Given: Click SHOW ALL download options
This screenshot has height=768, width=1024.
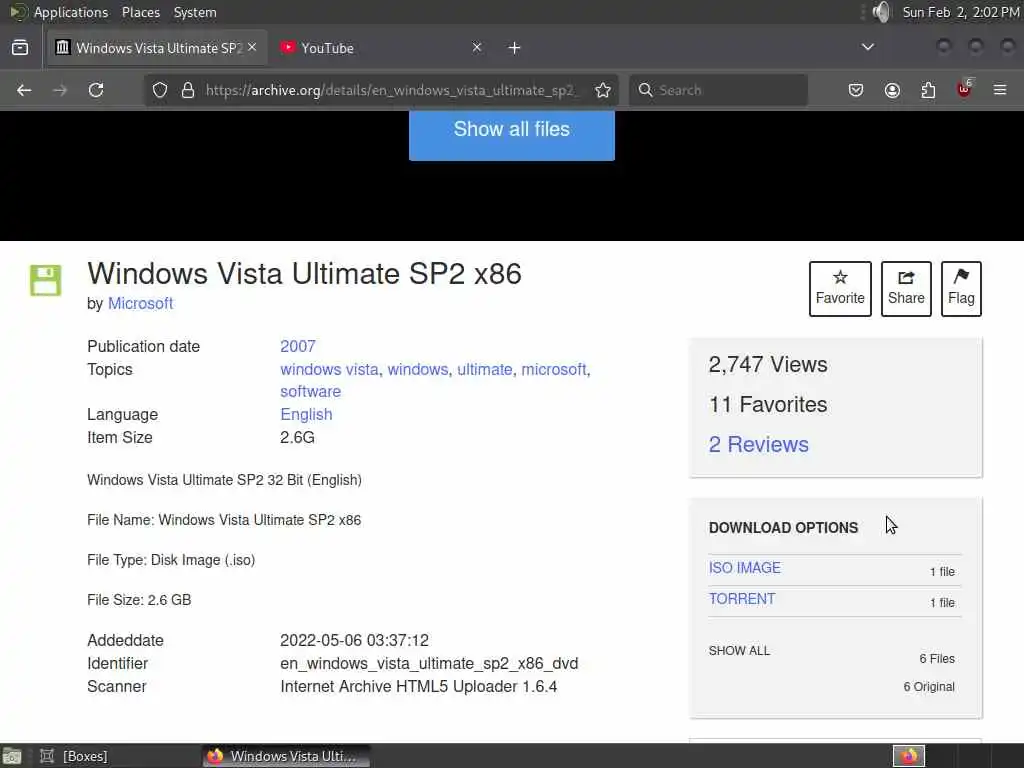Looking at the screenshot, I should click(739, 650).
